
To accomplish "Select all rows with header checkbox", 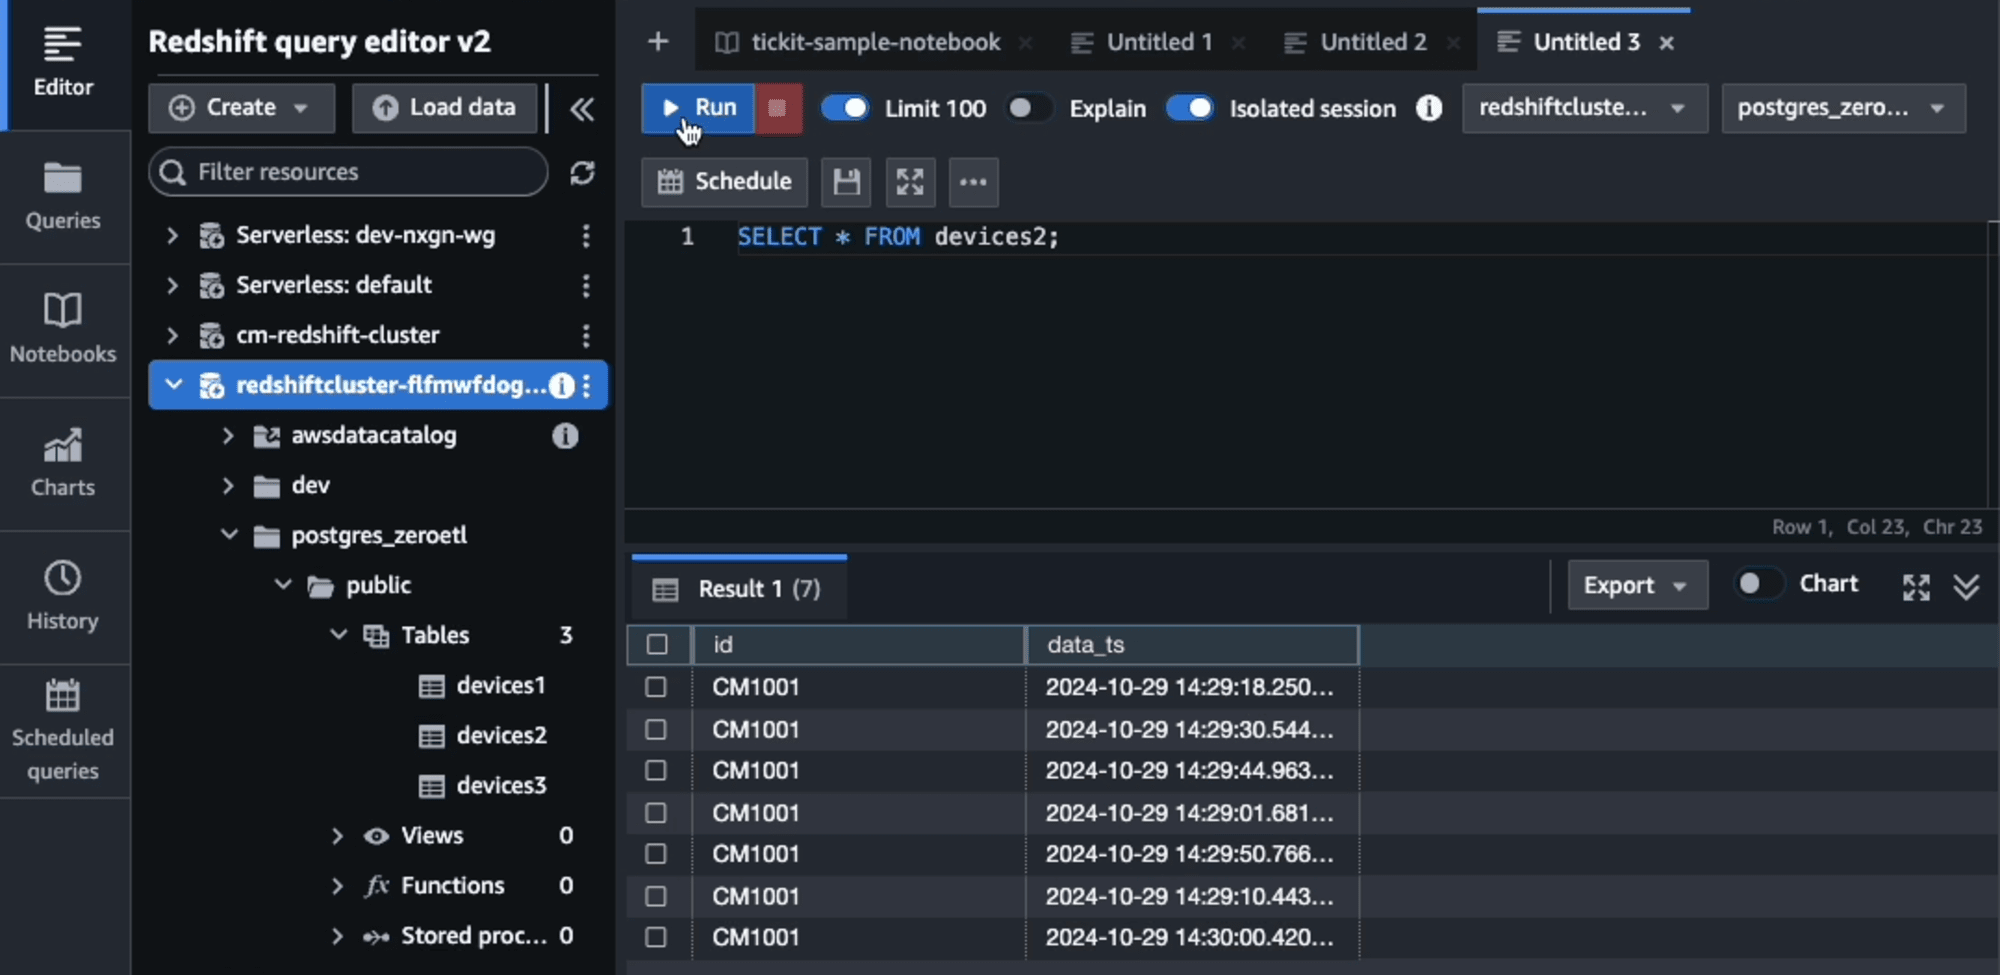I will click(657, 645).
